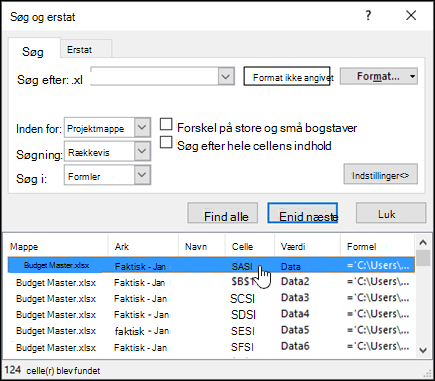This screenshot has height=381, width=435.
Task: Click scroll up arrow in results list
Action: coord(423,242)
